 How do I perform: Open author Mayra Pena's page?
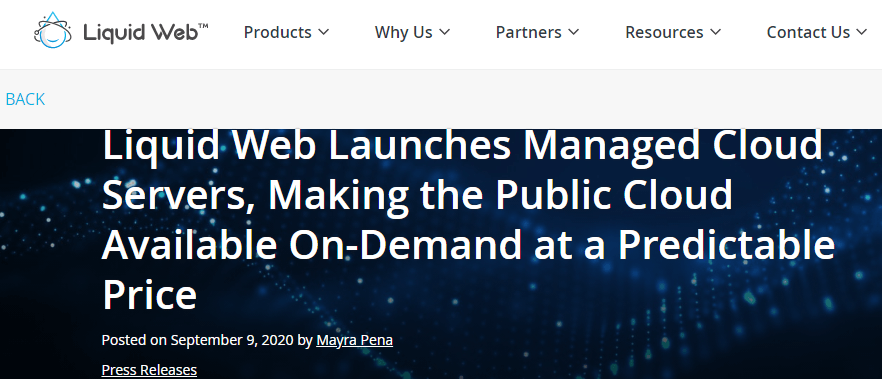[x=354, y=340]
